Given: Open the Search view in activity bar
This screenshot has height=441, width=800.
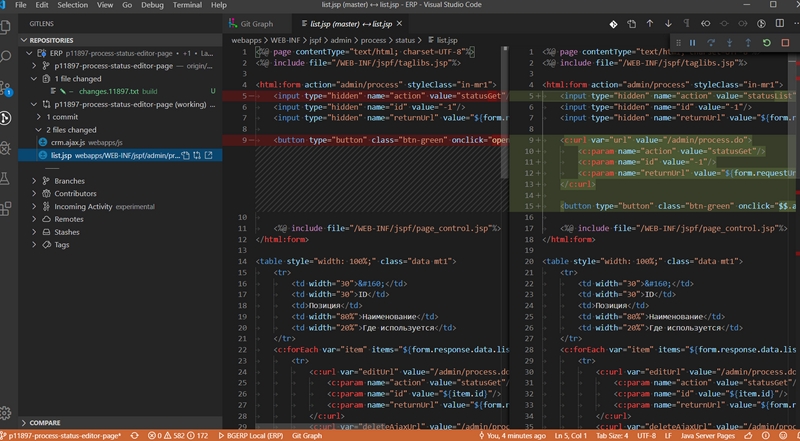Looking at the screenshot, I should [6, 57].
